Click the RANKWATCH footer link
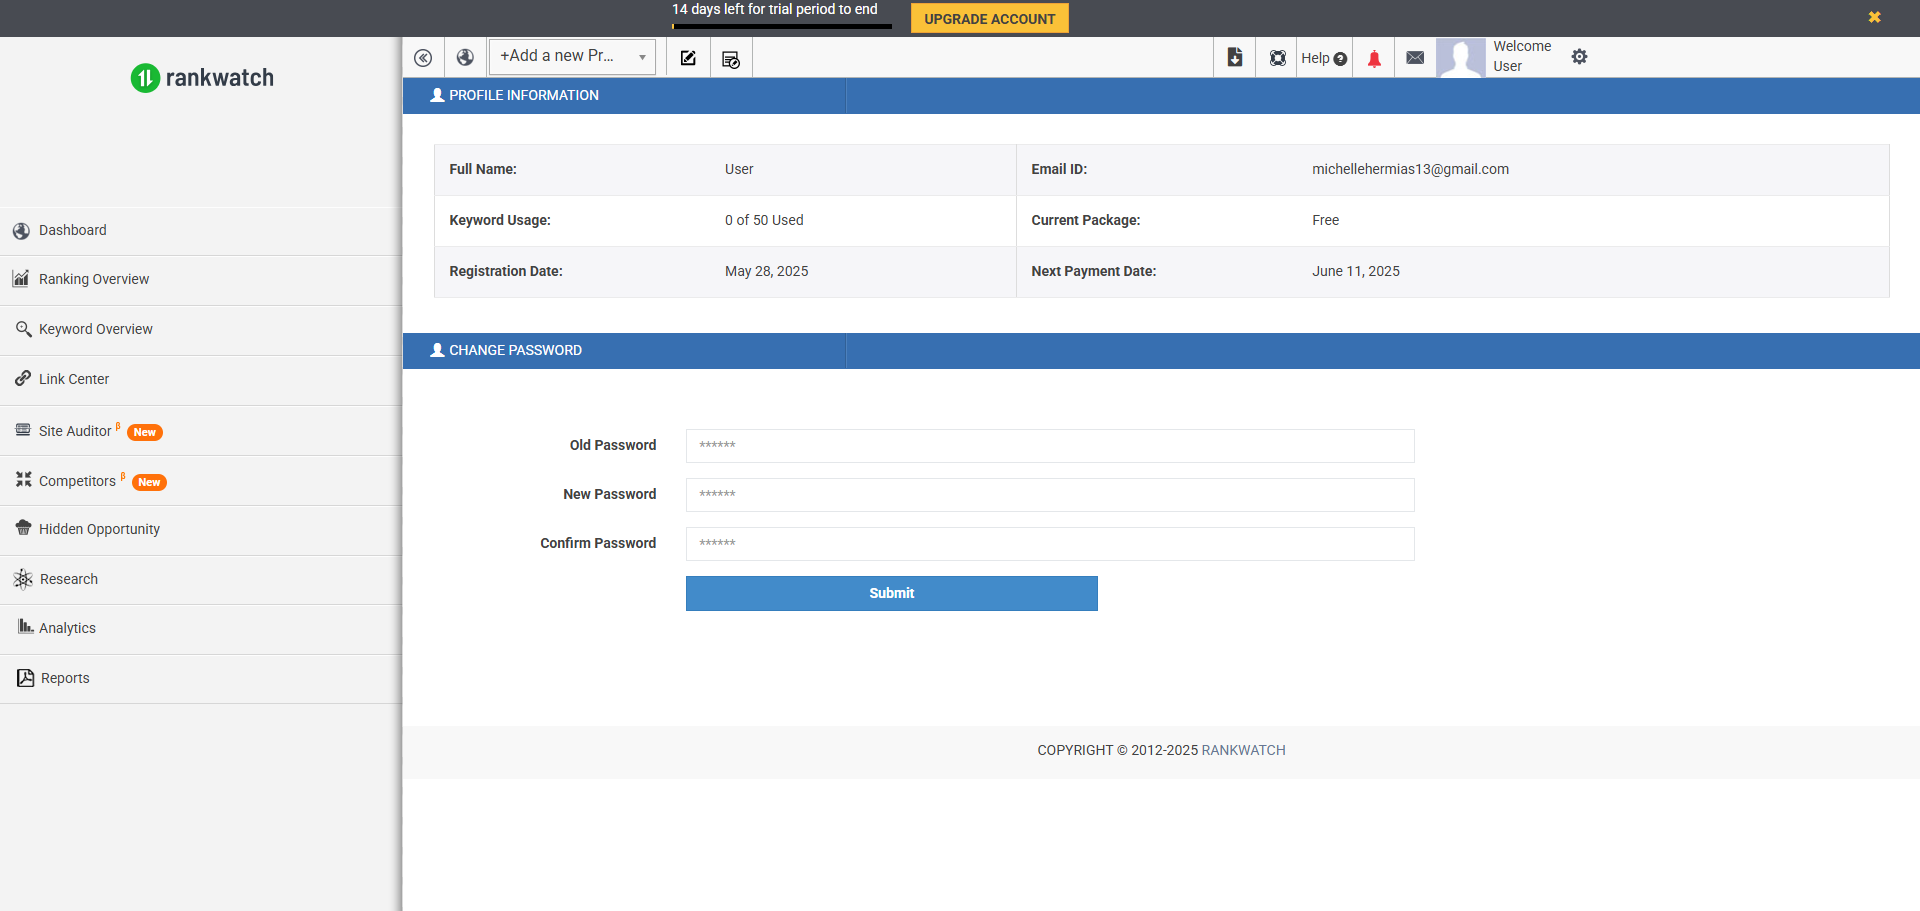The height and width of the screenshot is (911, 1920). pos(1243,750)
